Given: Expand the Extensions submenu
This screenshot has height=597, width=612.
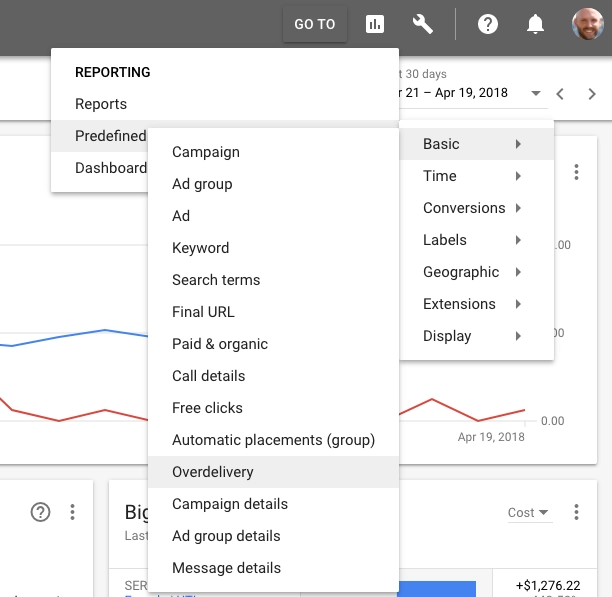Looking at the screenshot, I should [x=476, y=304].
